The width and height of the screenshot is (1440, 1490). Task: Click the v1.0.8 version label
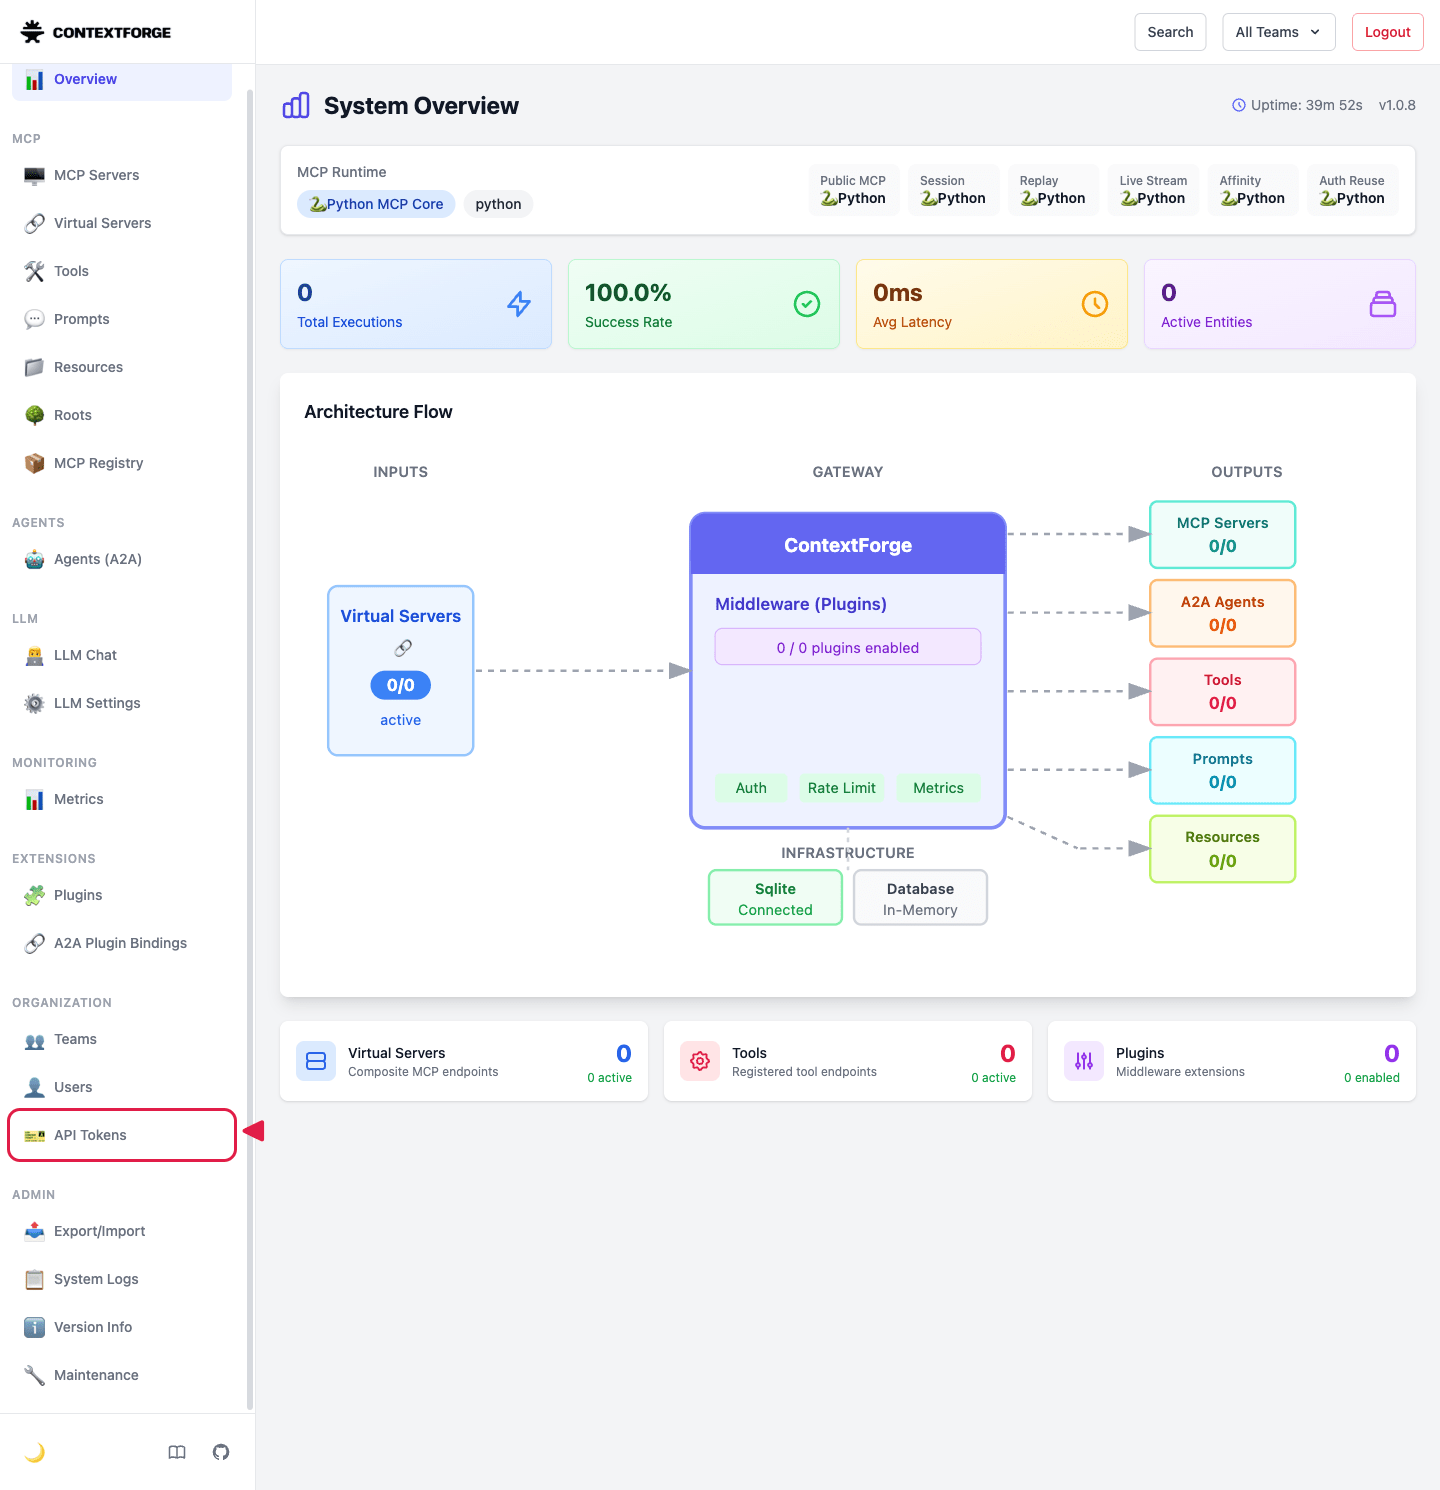(x=1397, y=105)
